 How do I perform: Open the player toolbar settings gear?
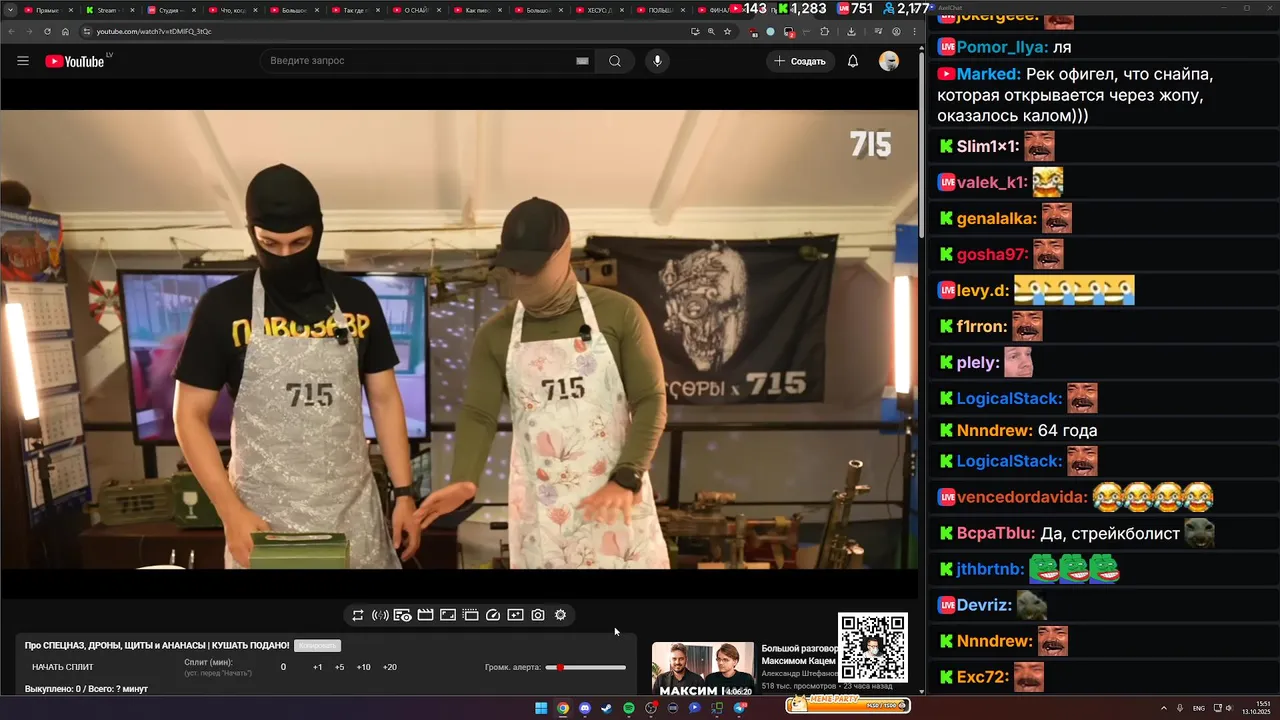[x=560, y=615]
